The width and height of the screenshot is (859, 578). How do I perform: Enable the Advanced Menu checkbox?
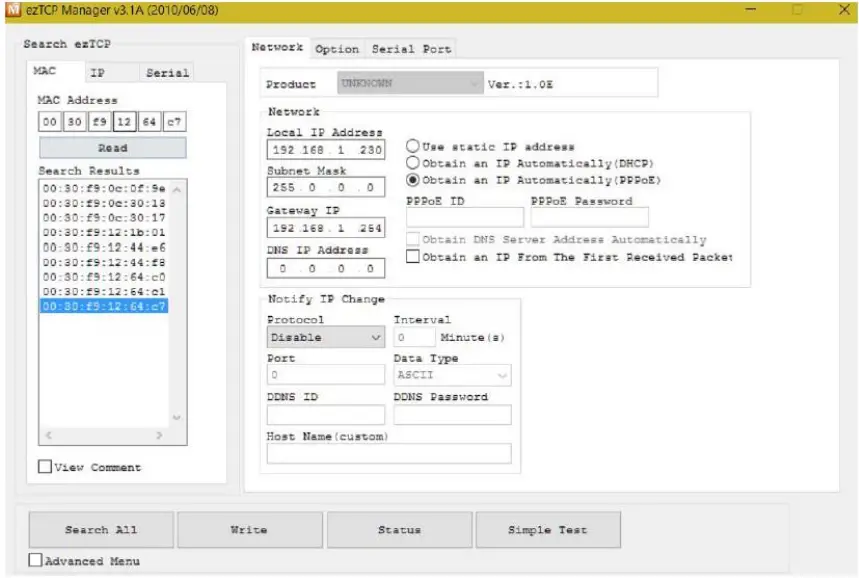(35, 560)
